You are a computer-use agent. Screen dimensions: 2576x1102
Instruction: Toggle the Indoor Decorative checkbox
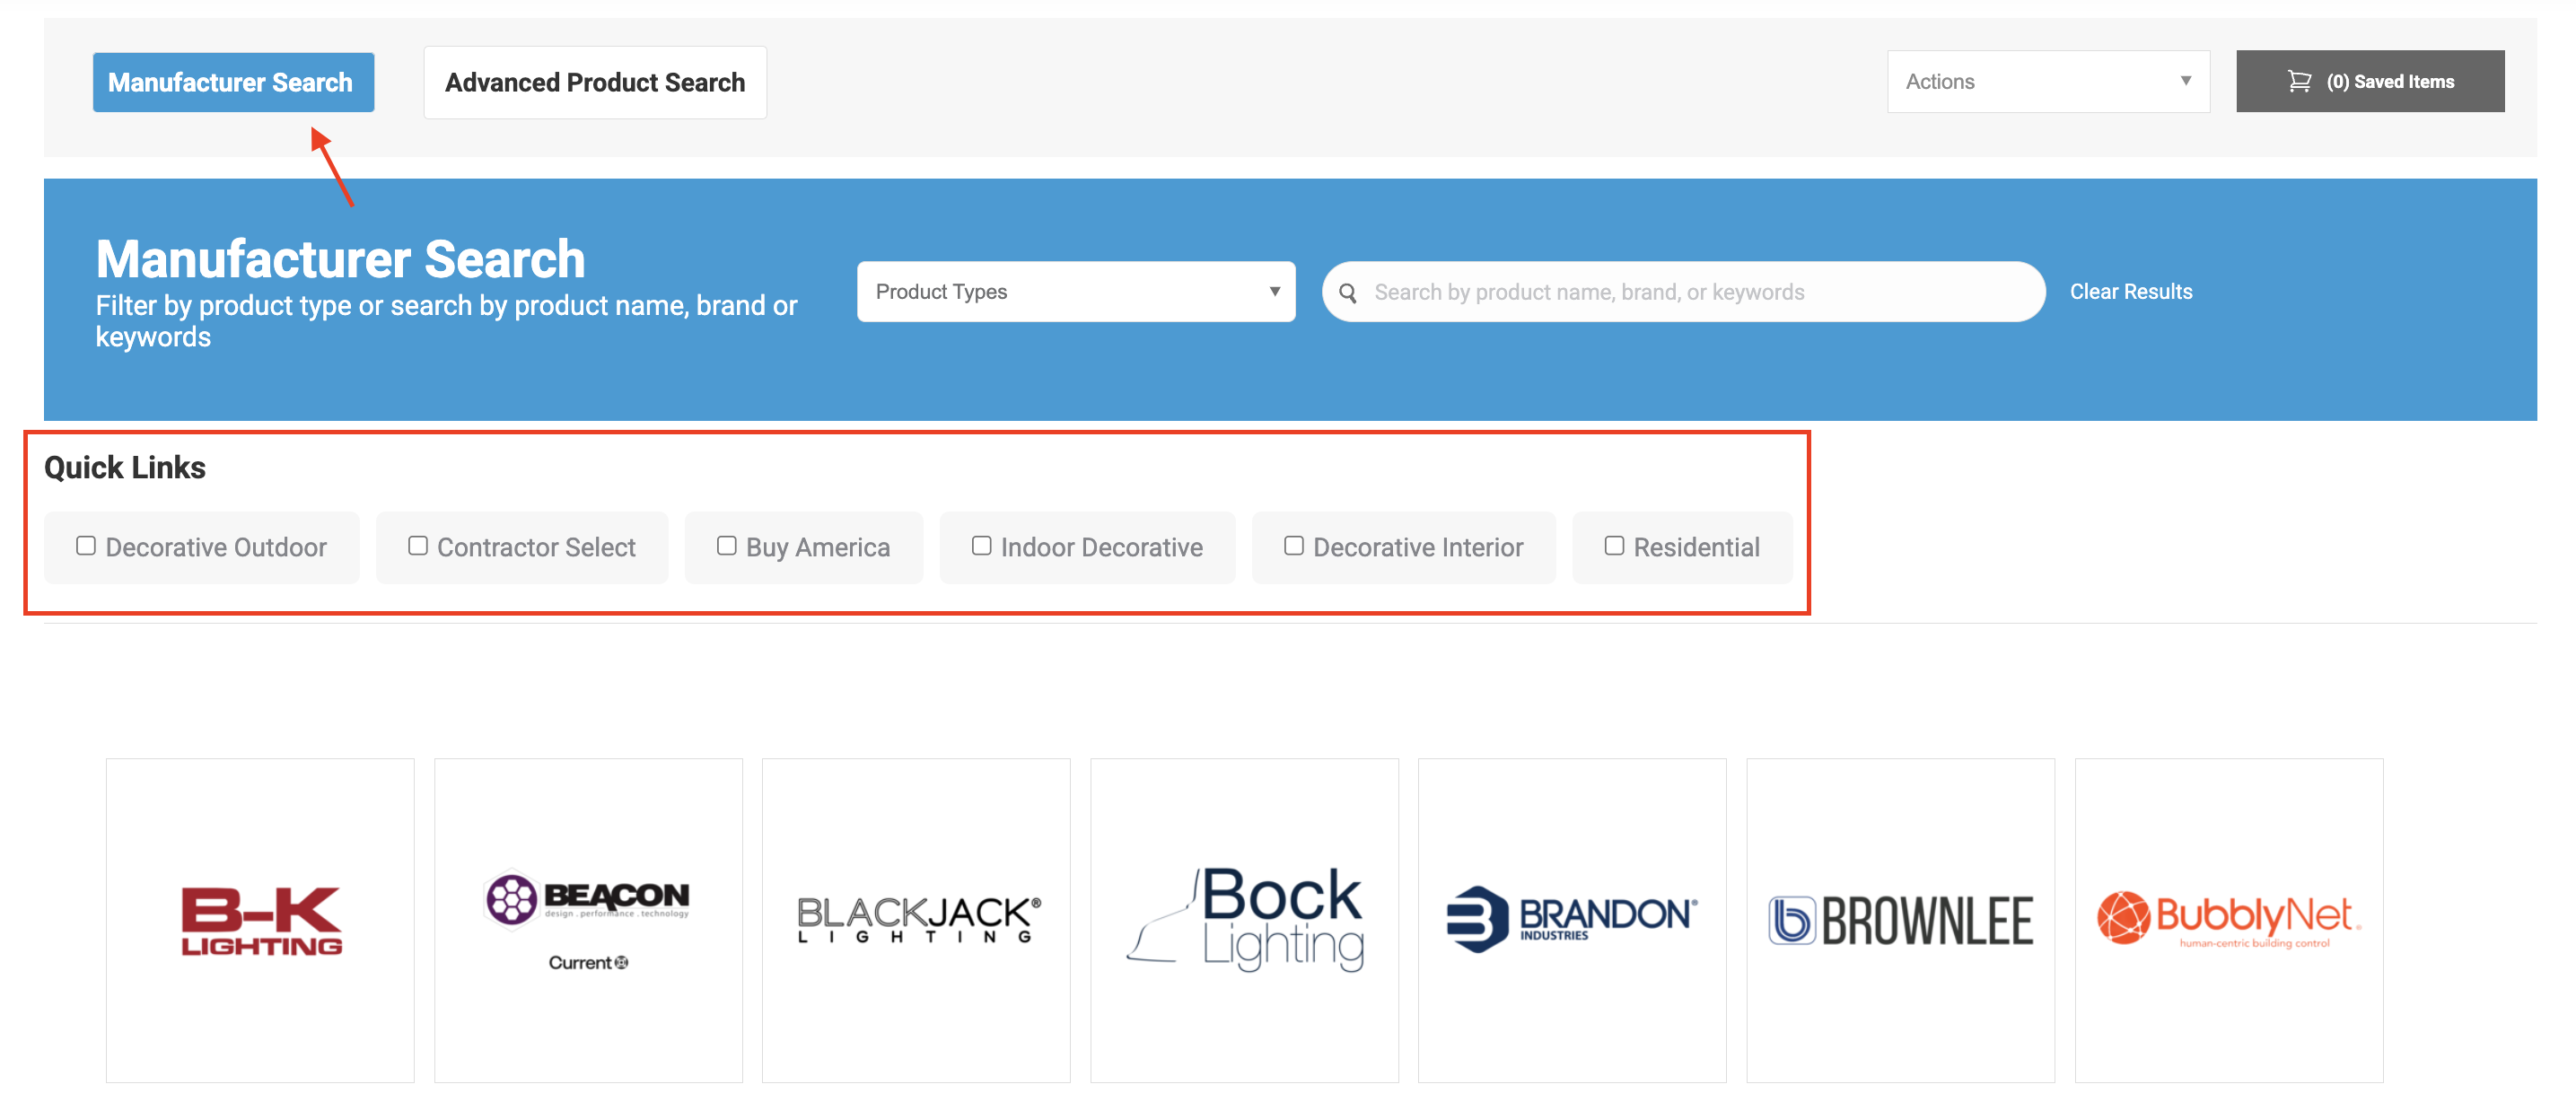click(x=982, y=546)
